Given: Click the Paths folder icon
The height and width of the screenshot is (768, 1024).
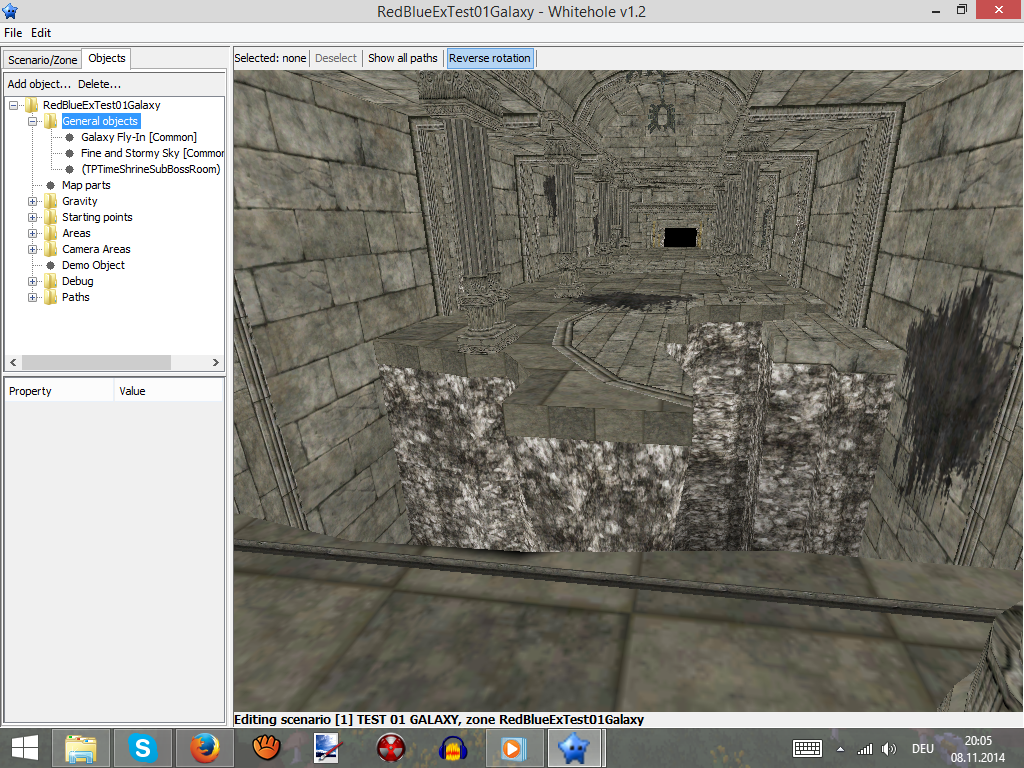Looking at the screenshot, I should tap(50, 297).
